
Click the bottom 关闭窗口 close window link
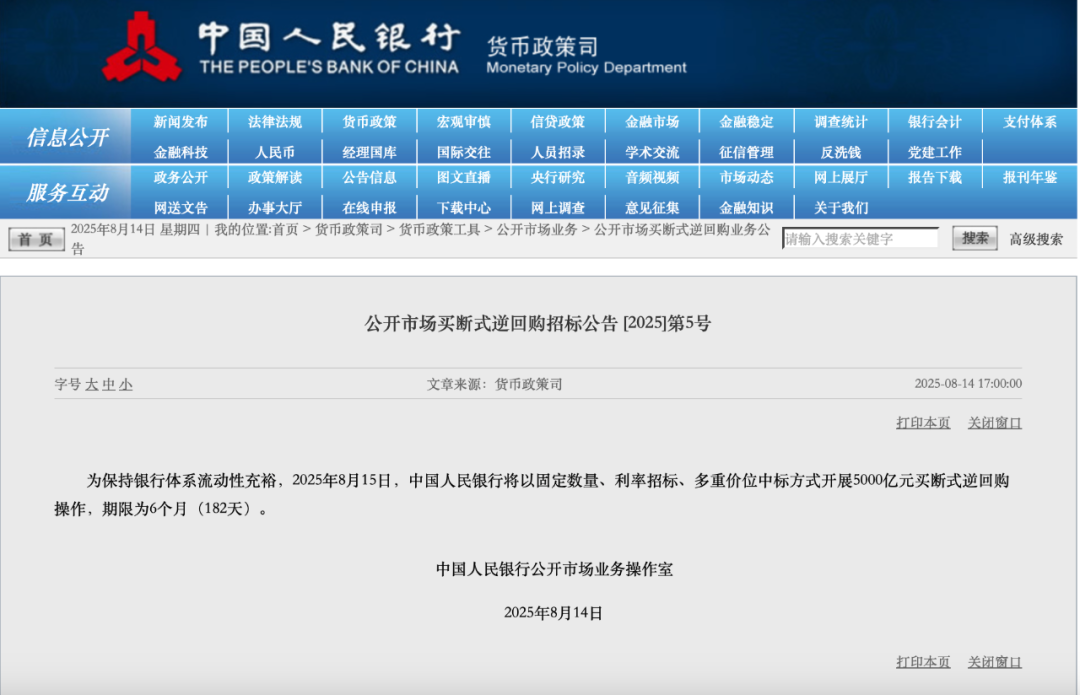[x=994, y=662]
